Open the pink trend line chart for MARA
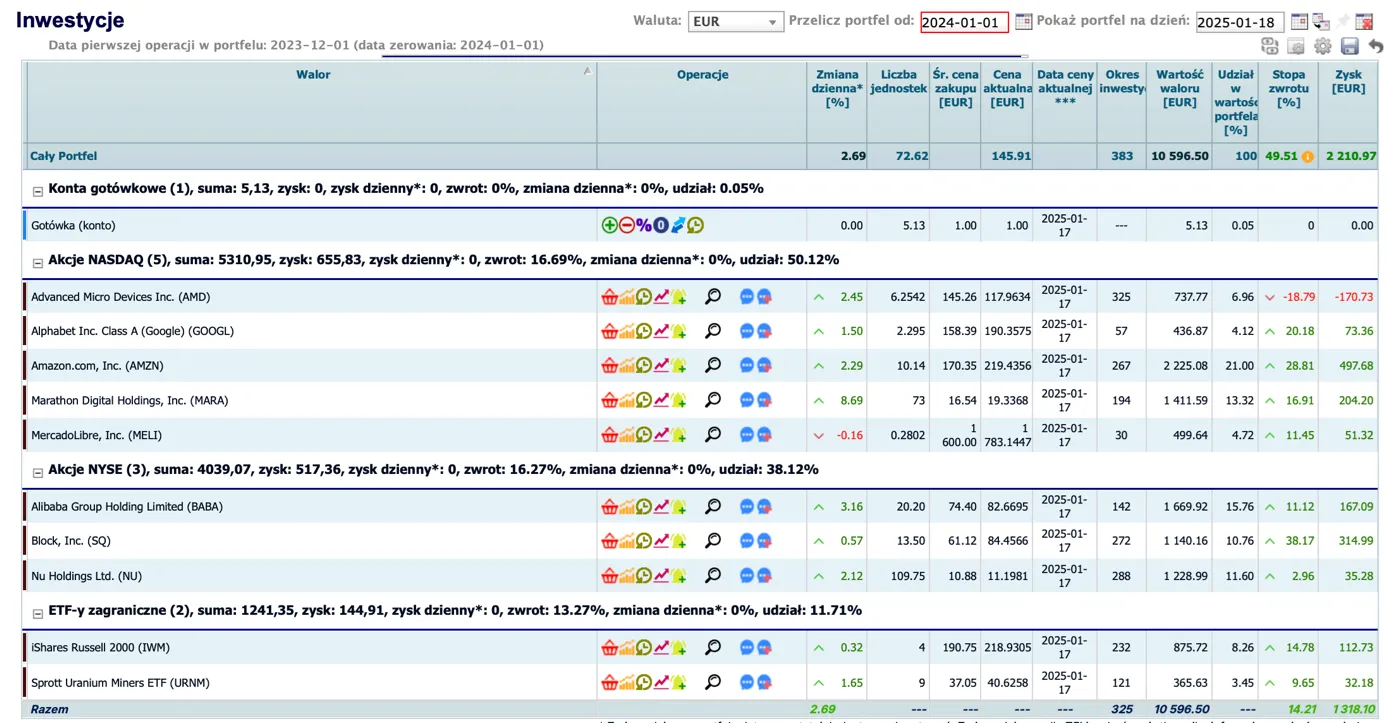Image resolution: width=1386 pixels, height=723 pixels. [x=661, y=400]
